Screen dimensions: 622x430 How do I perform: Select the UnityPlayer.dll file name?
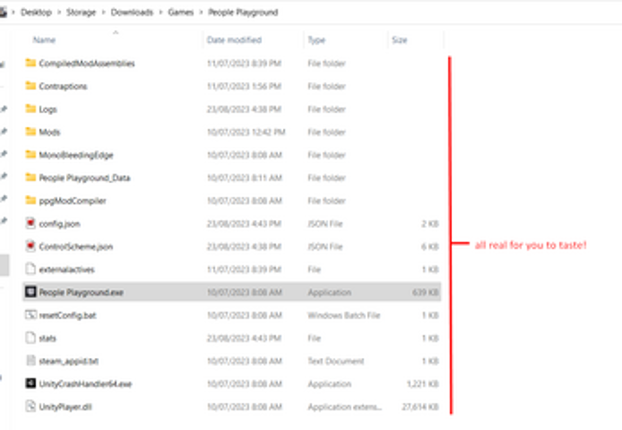[65, 407]
